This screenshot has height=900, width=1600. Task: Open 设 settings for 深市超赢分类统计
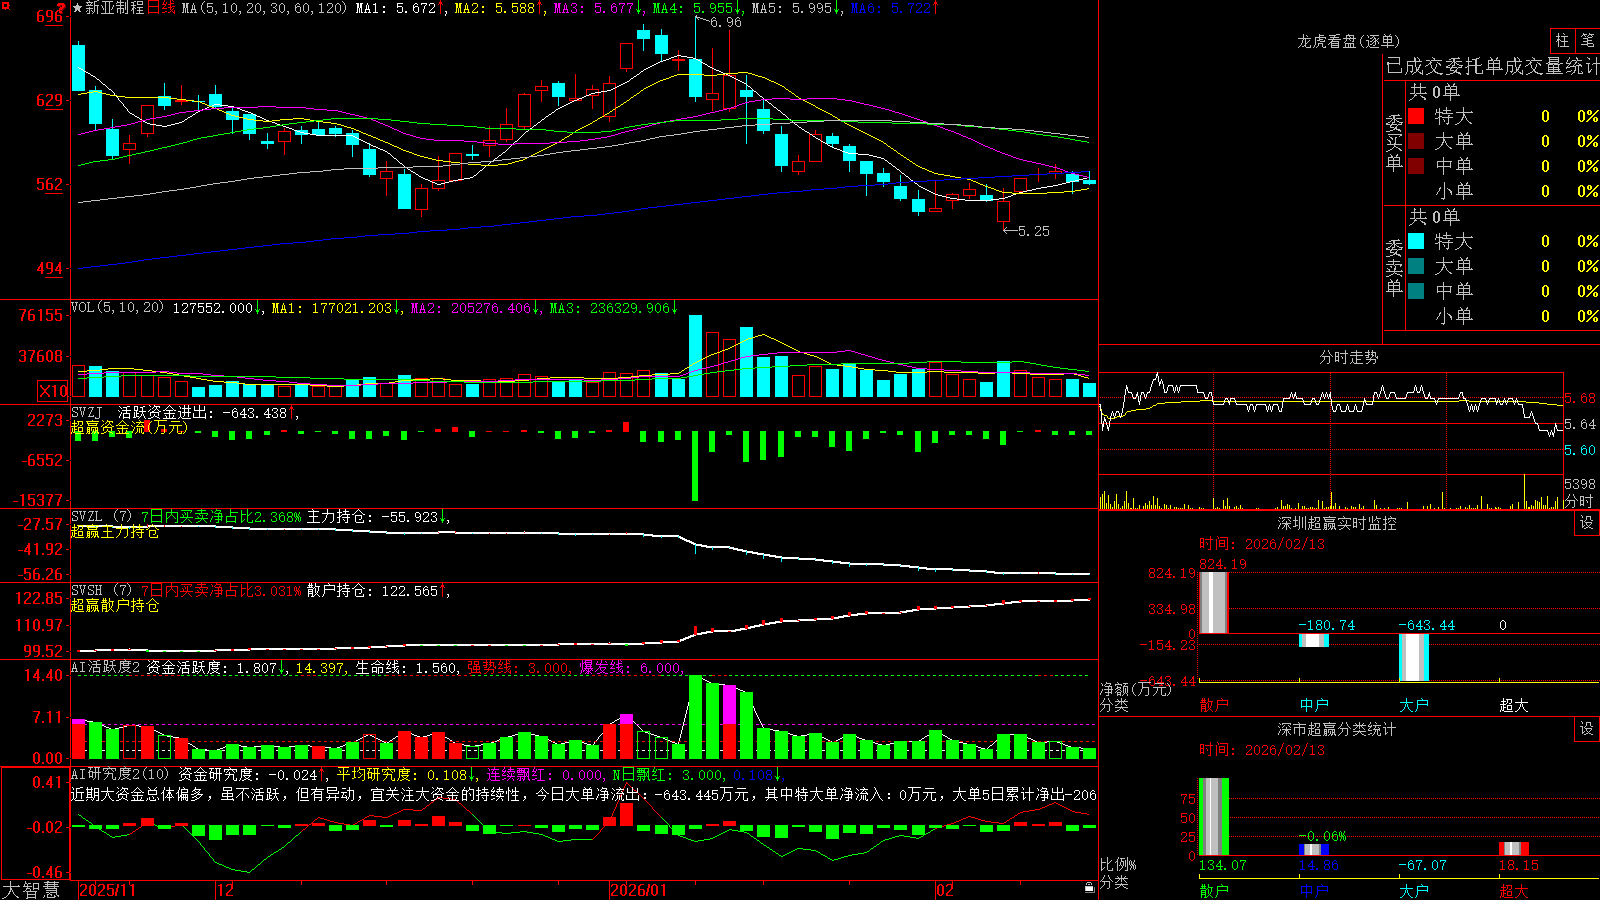coord(1587,729)
